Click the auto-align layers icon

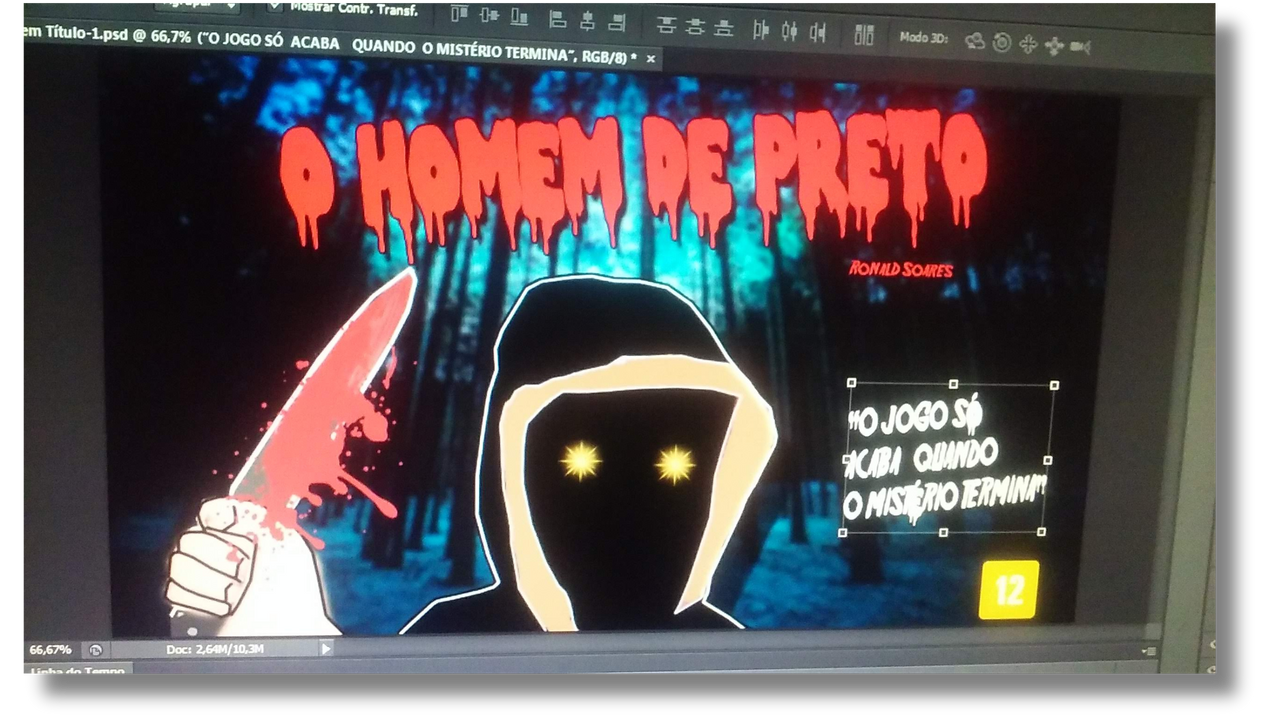tap(864, 36)
